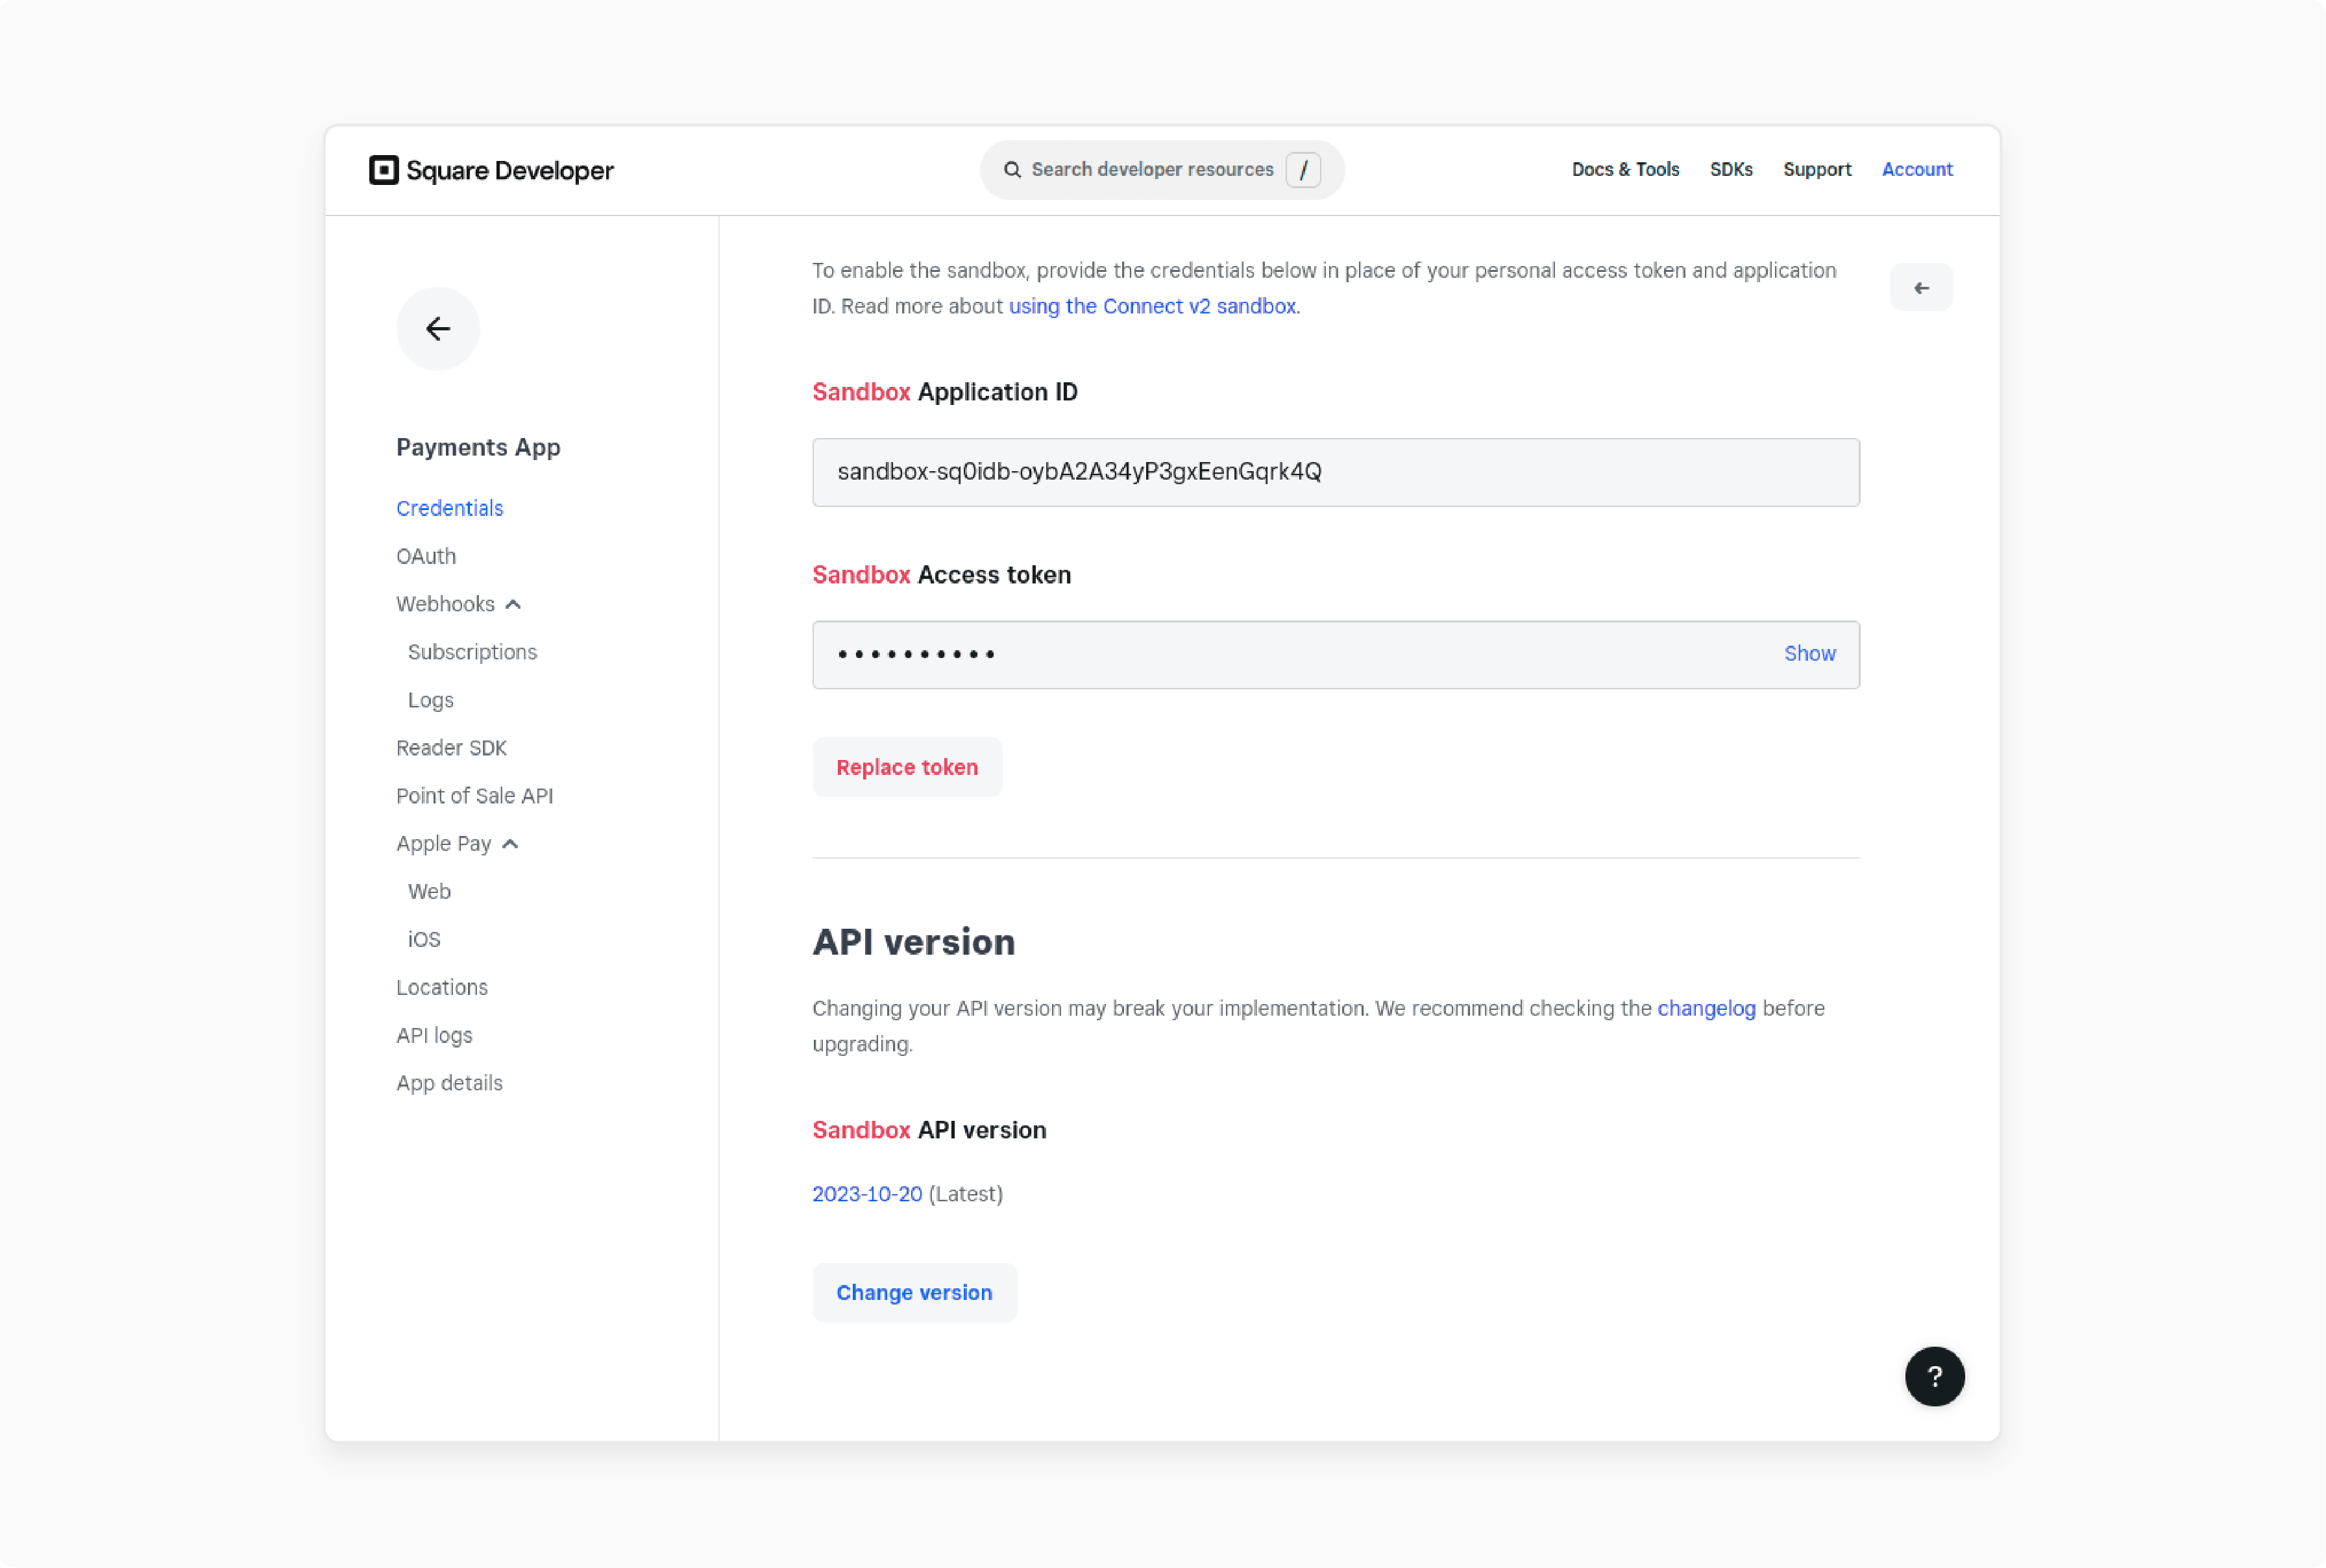
Task: Open Point of Sale API settings
Action: coord(474,796)
